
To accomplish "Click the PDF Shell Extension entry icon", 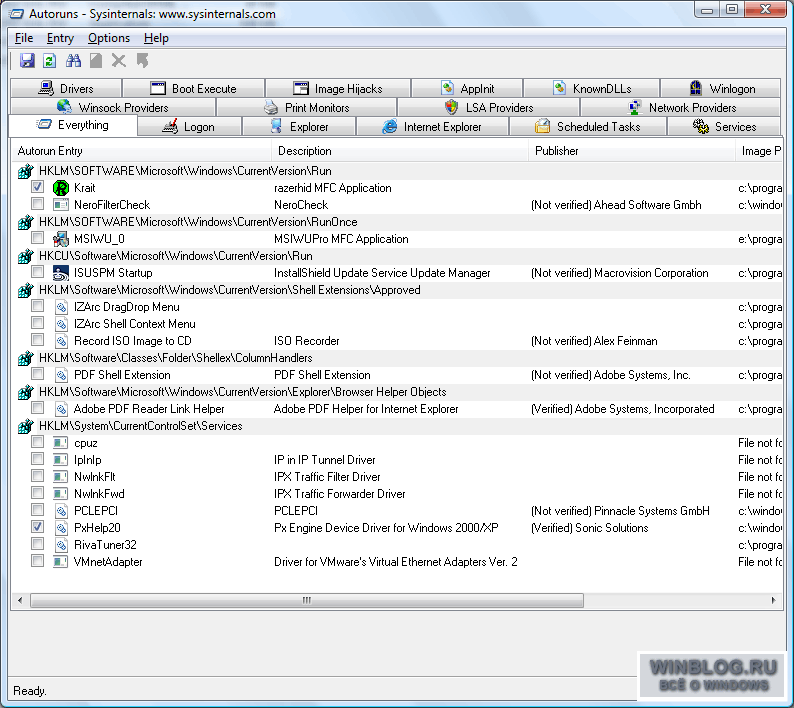I will [61, 375].
